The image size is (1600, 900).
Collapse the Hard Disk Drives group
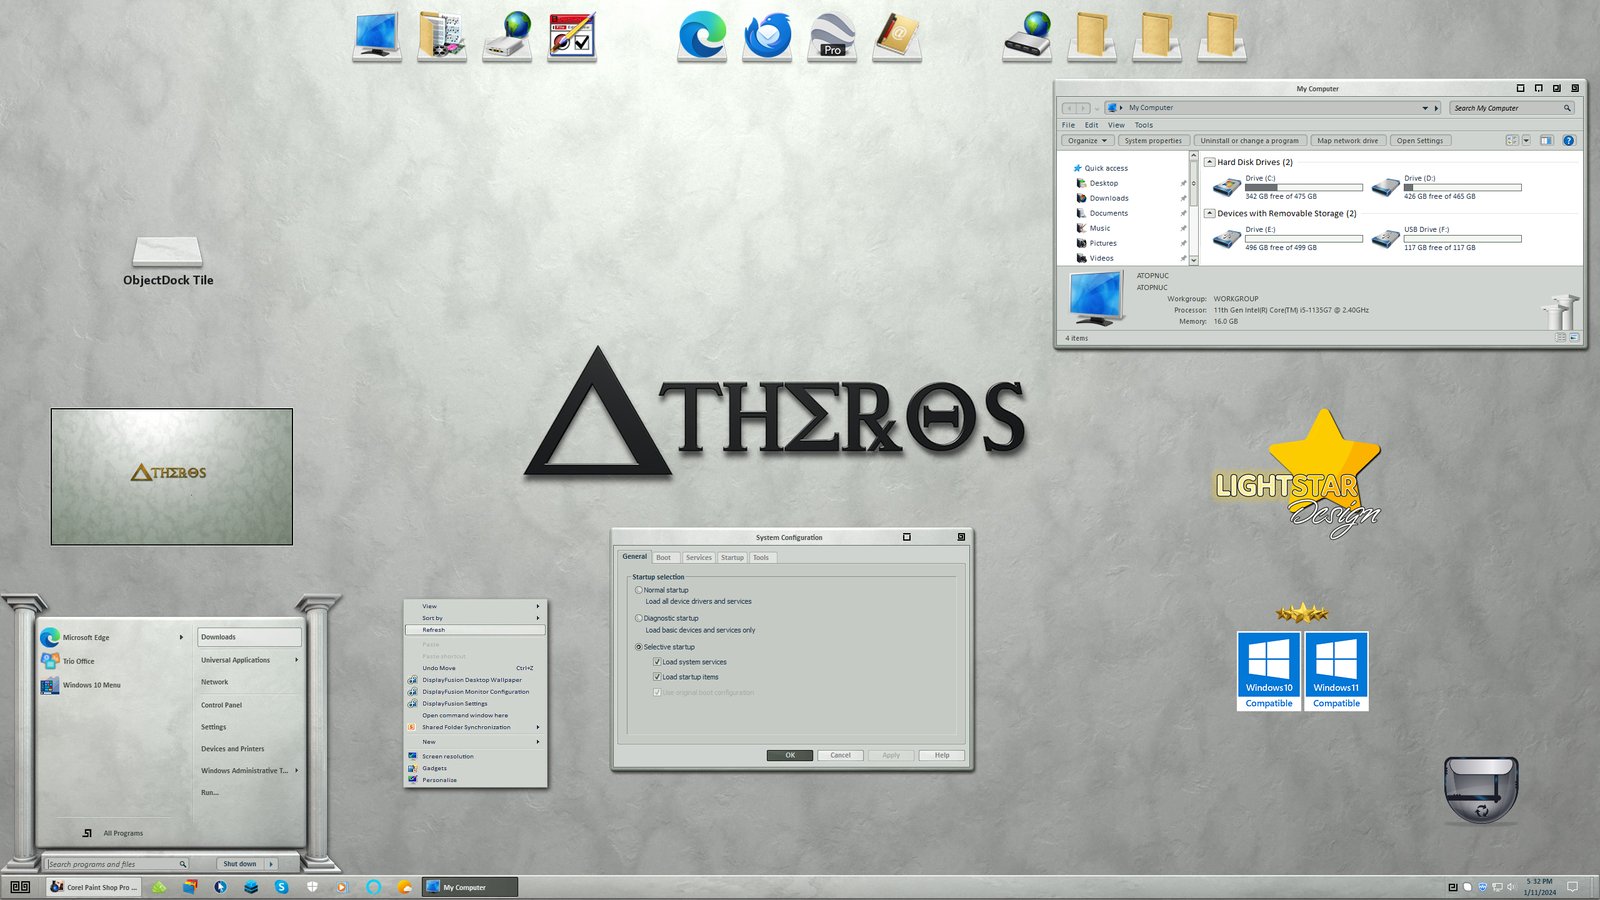coord(1209,162)
